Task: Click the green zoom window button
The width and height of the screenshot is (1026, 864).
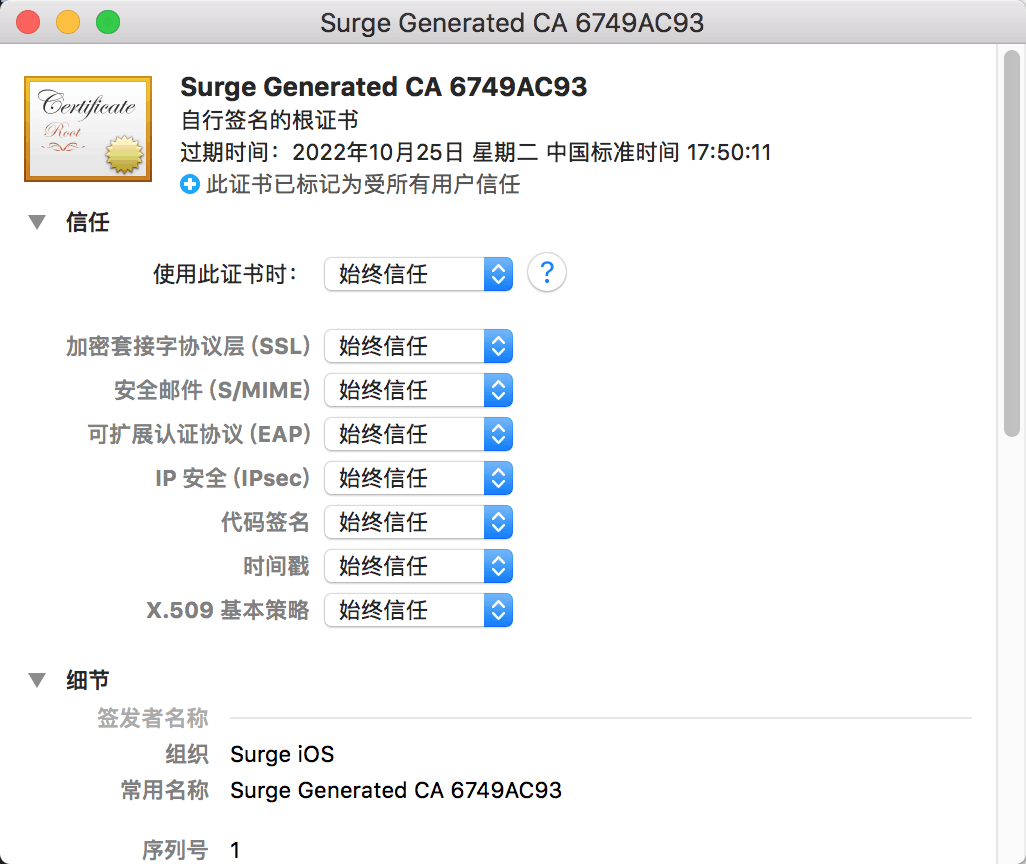Action: (108, 22)
